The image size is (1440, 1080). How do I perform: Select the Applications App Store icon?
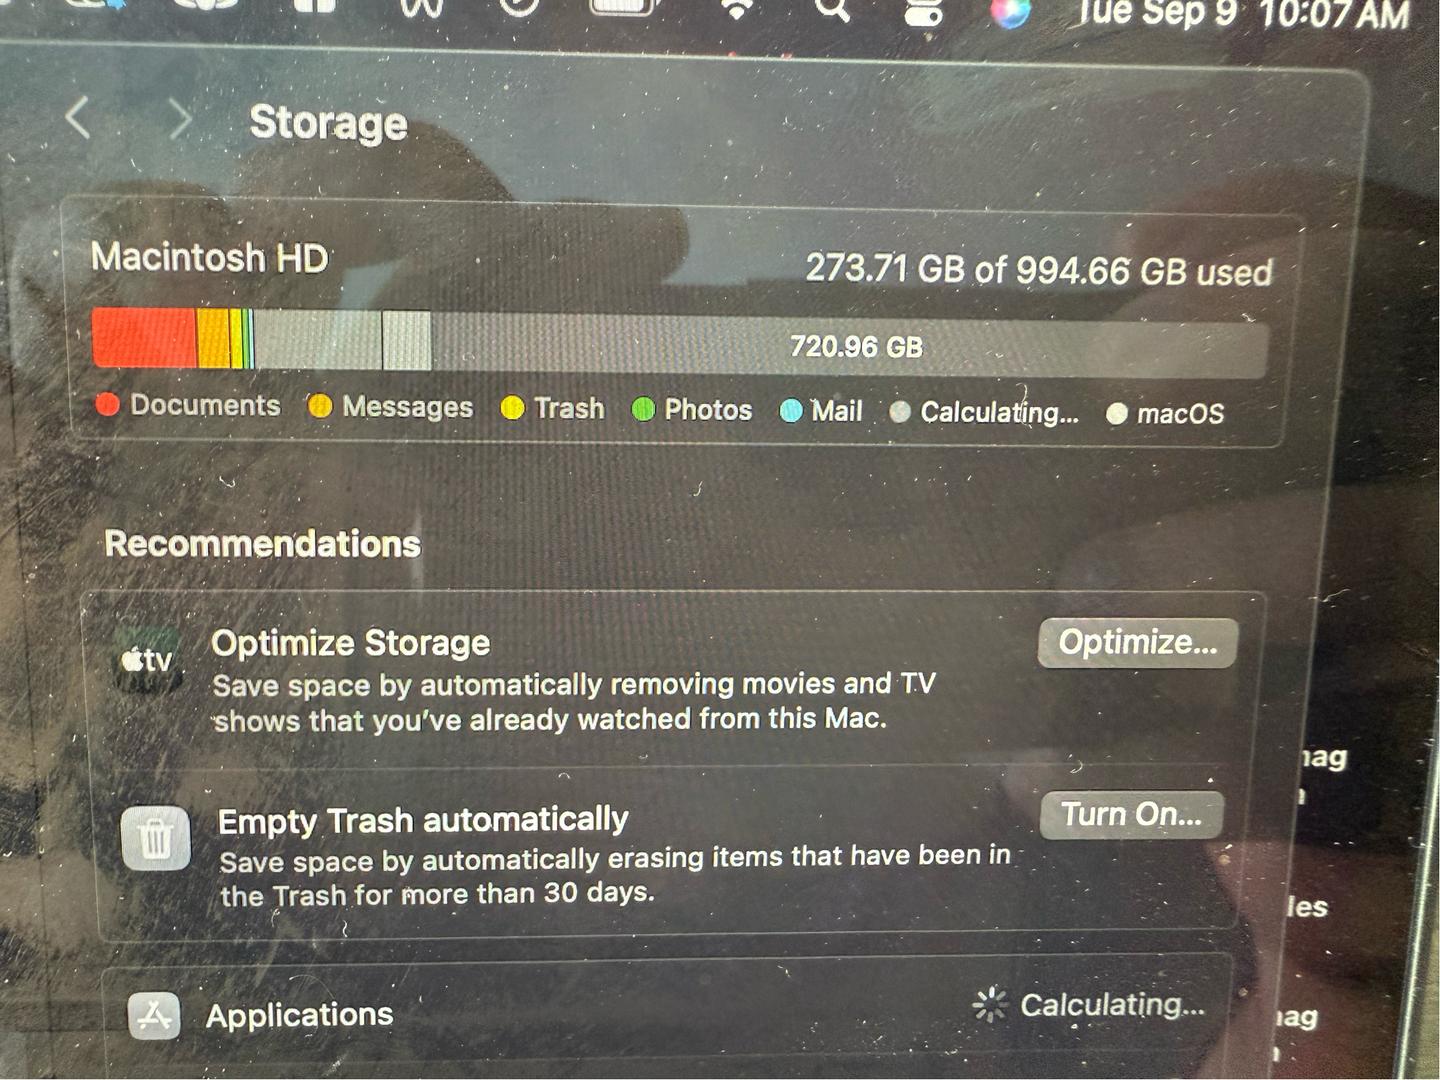point(154,1015)
